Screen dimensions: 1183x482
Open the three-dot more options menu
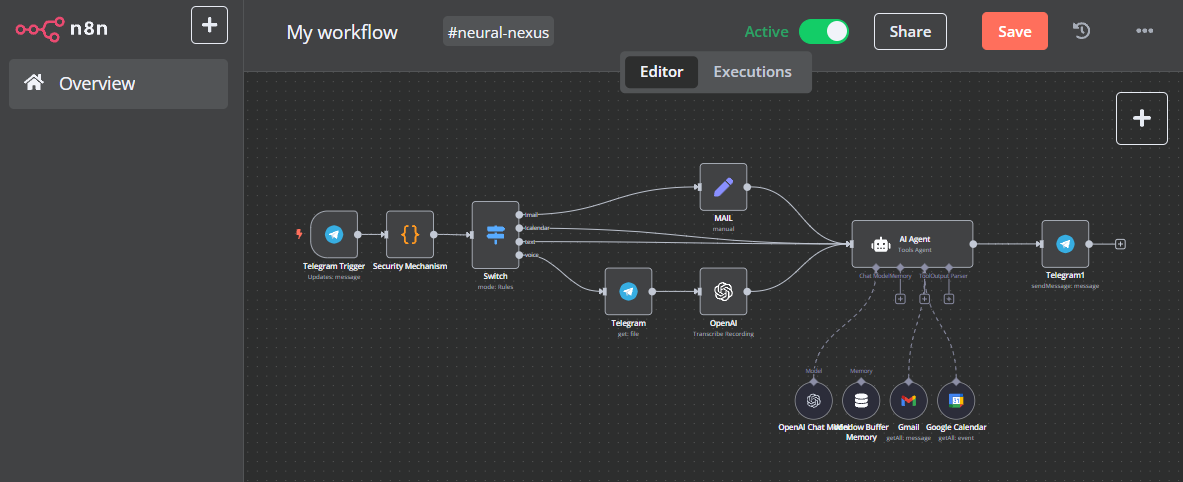click(x=1145, y=31)
